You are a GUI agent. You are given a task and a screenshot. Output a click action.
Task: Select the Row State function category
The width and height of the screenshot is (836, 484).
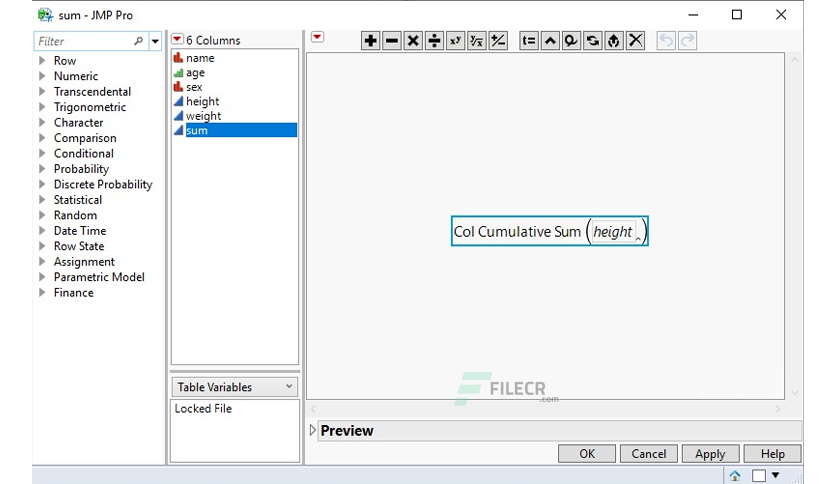(x=79, y=246)
